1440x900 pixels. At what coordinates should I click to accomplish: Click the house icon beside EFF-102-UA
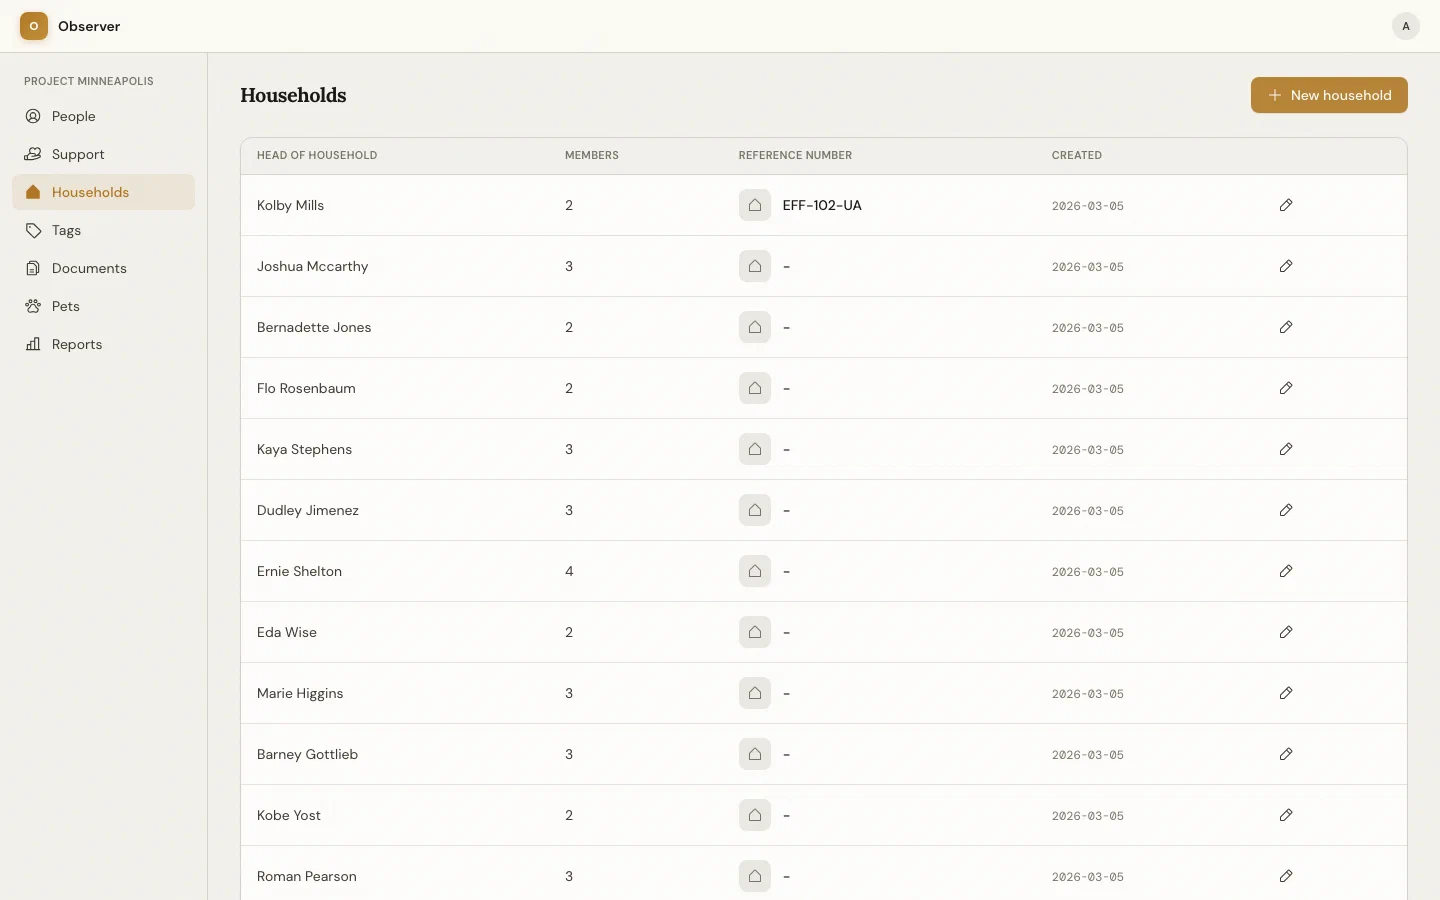[x=755, y=205]
